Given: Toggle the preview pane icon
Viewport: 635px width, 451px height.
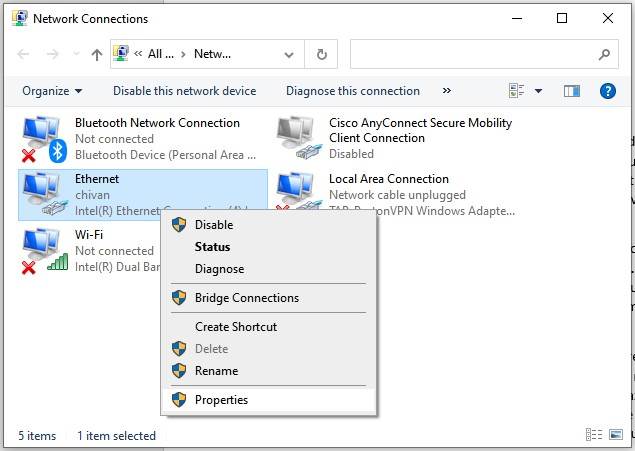Looking at the screenshot, I should [x=572, y=91].
